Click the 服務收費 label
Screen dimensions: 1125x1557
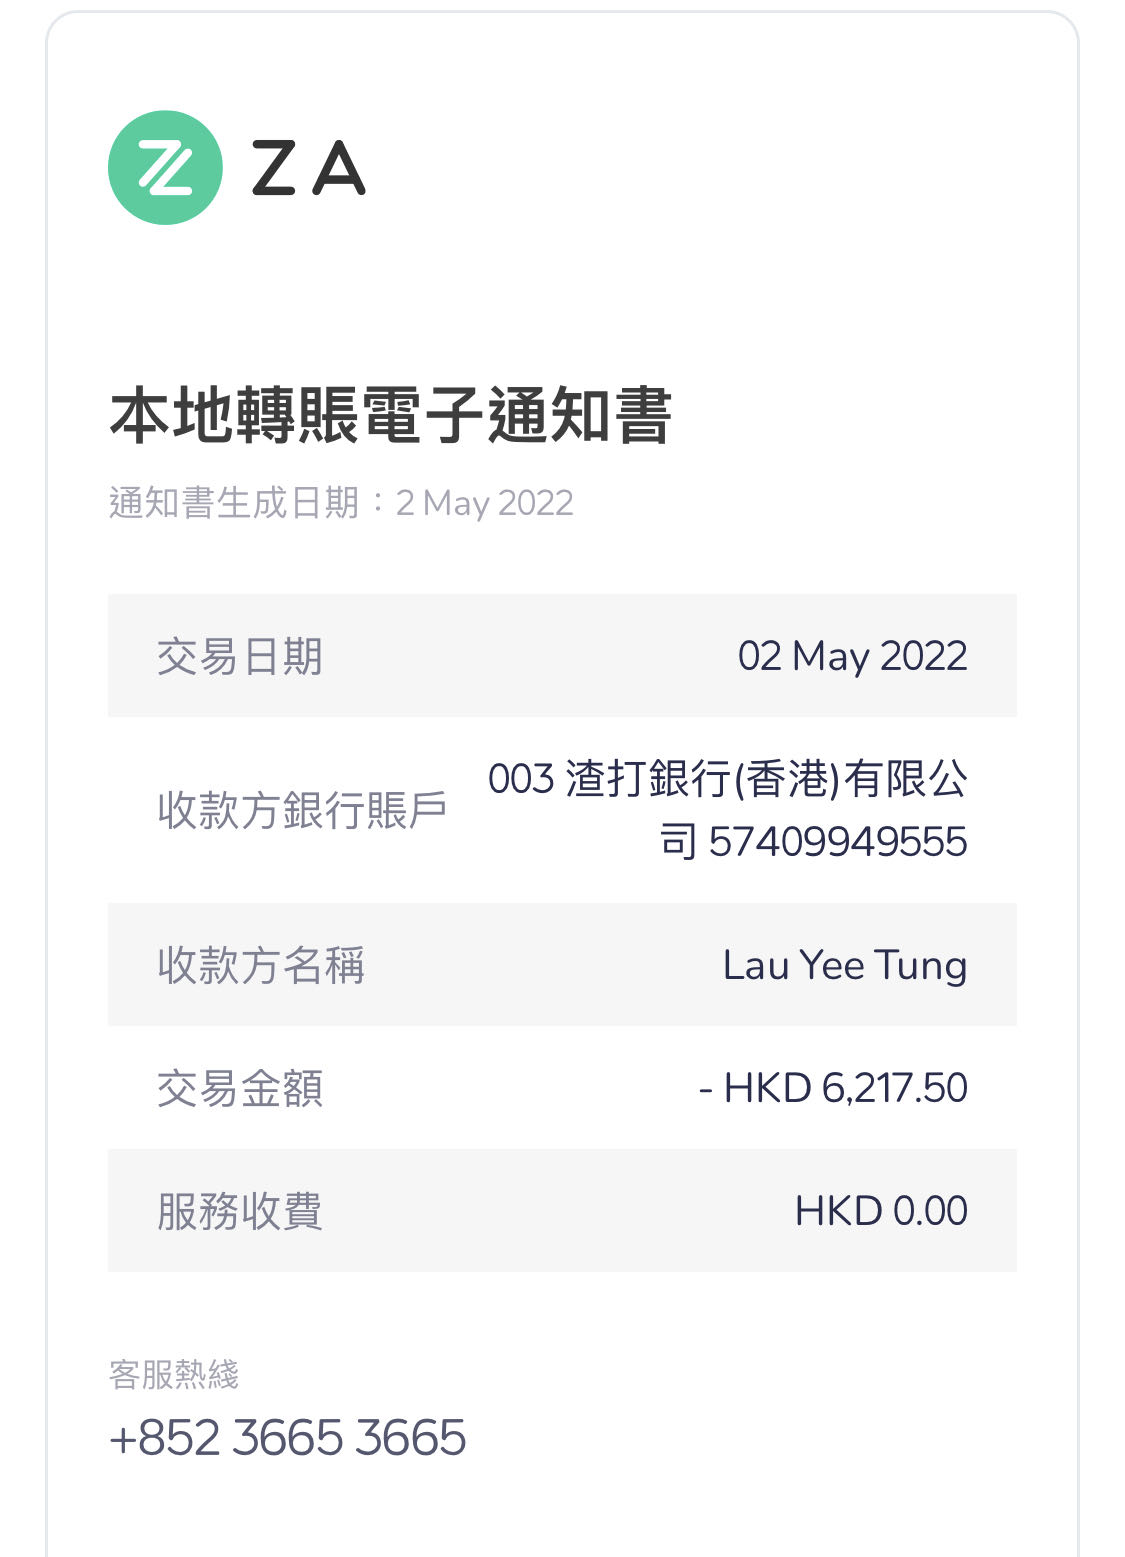pos(240,1211)
